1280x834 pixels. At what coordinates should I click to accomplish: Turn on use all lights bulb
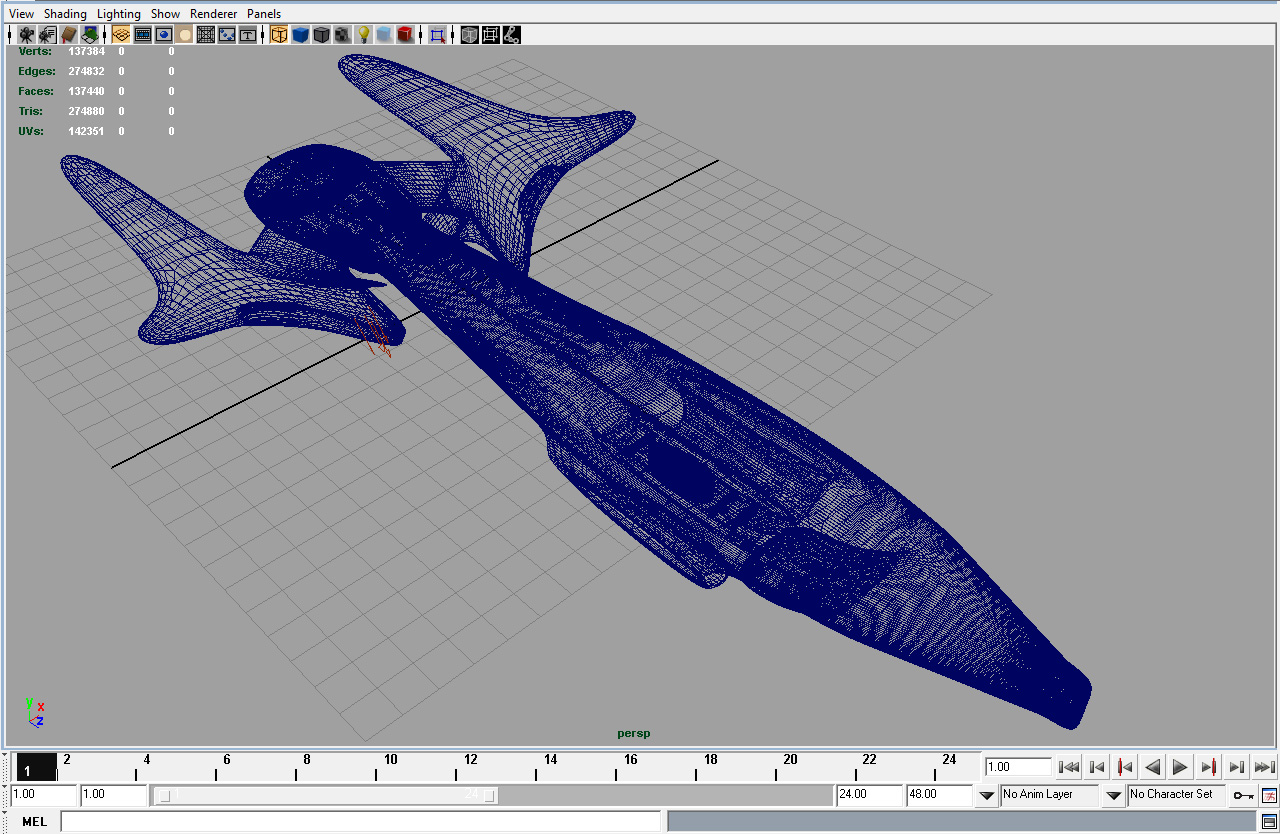(364, 35)
